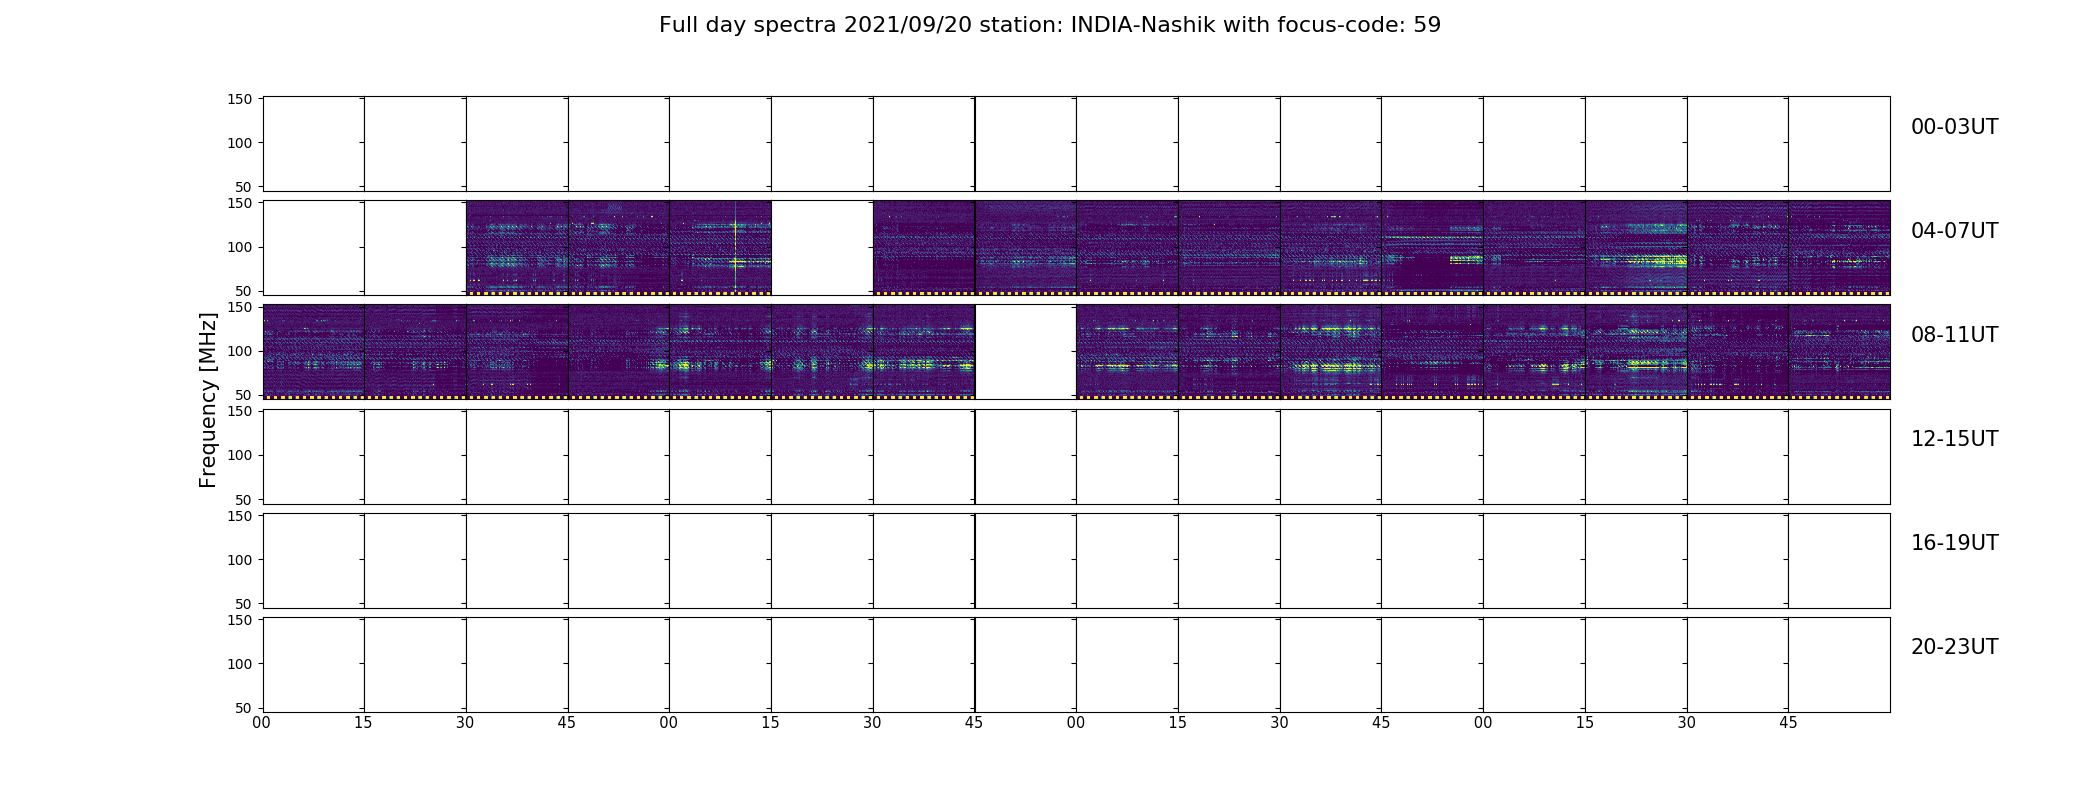Click the 100 tick of the 00-03UT row
The image size is (2100, 800).
(x=240, y=143)
